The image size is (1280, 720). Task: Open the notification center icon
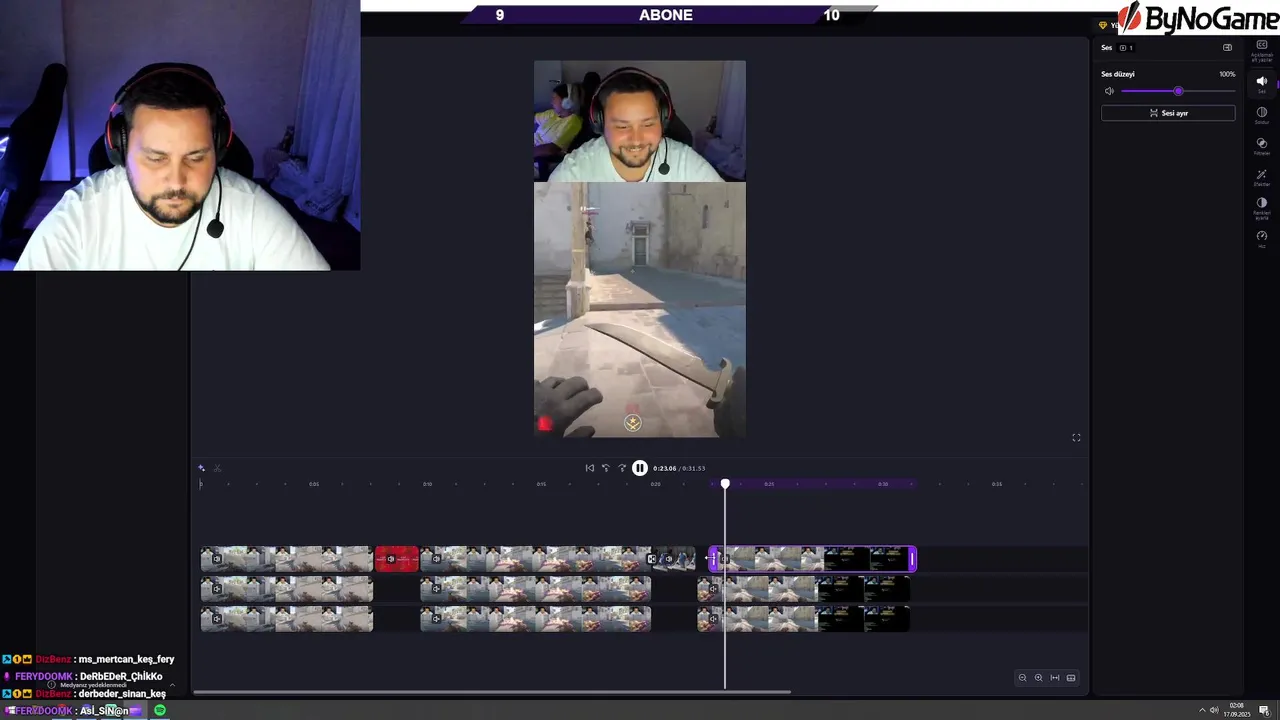(x=1264, y=710)
